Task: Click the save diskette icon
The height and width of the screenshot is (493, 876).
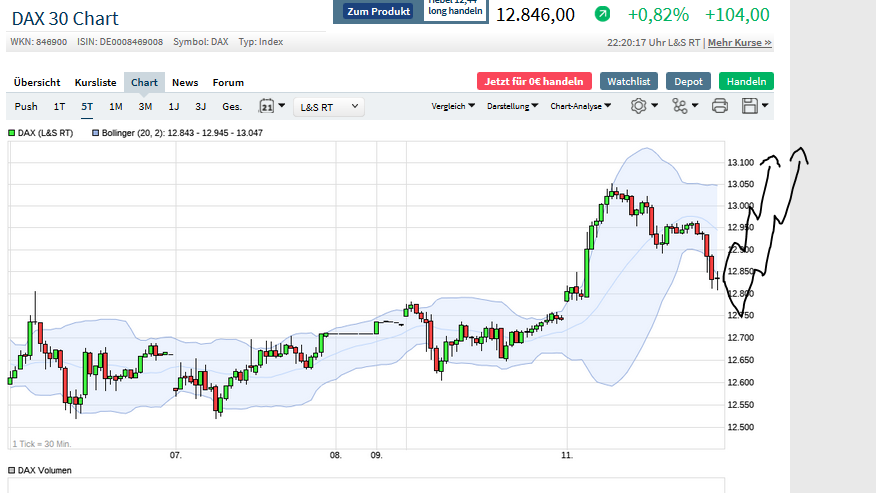Action: click(750, 106)
